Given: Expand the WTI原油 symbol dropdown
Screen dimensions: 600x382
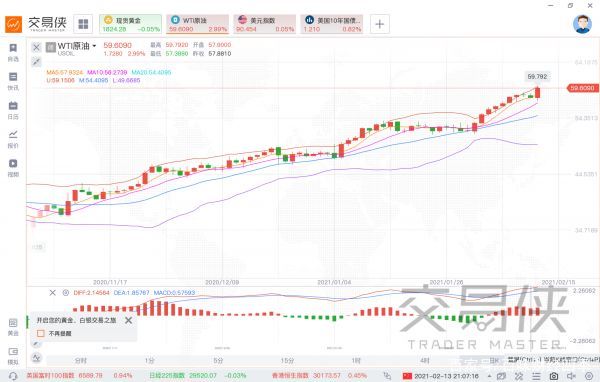Looking at the screenshot, I should click(x=94, y=46).
